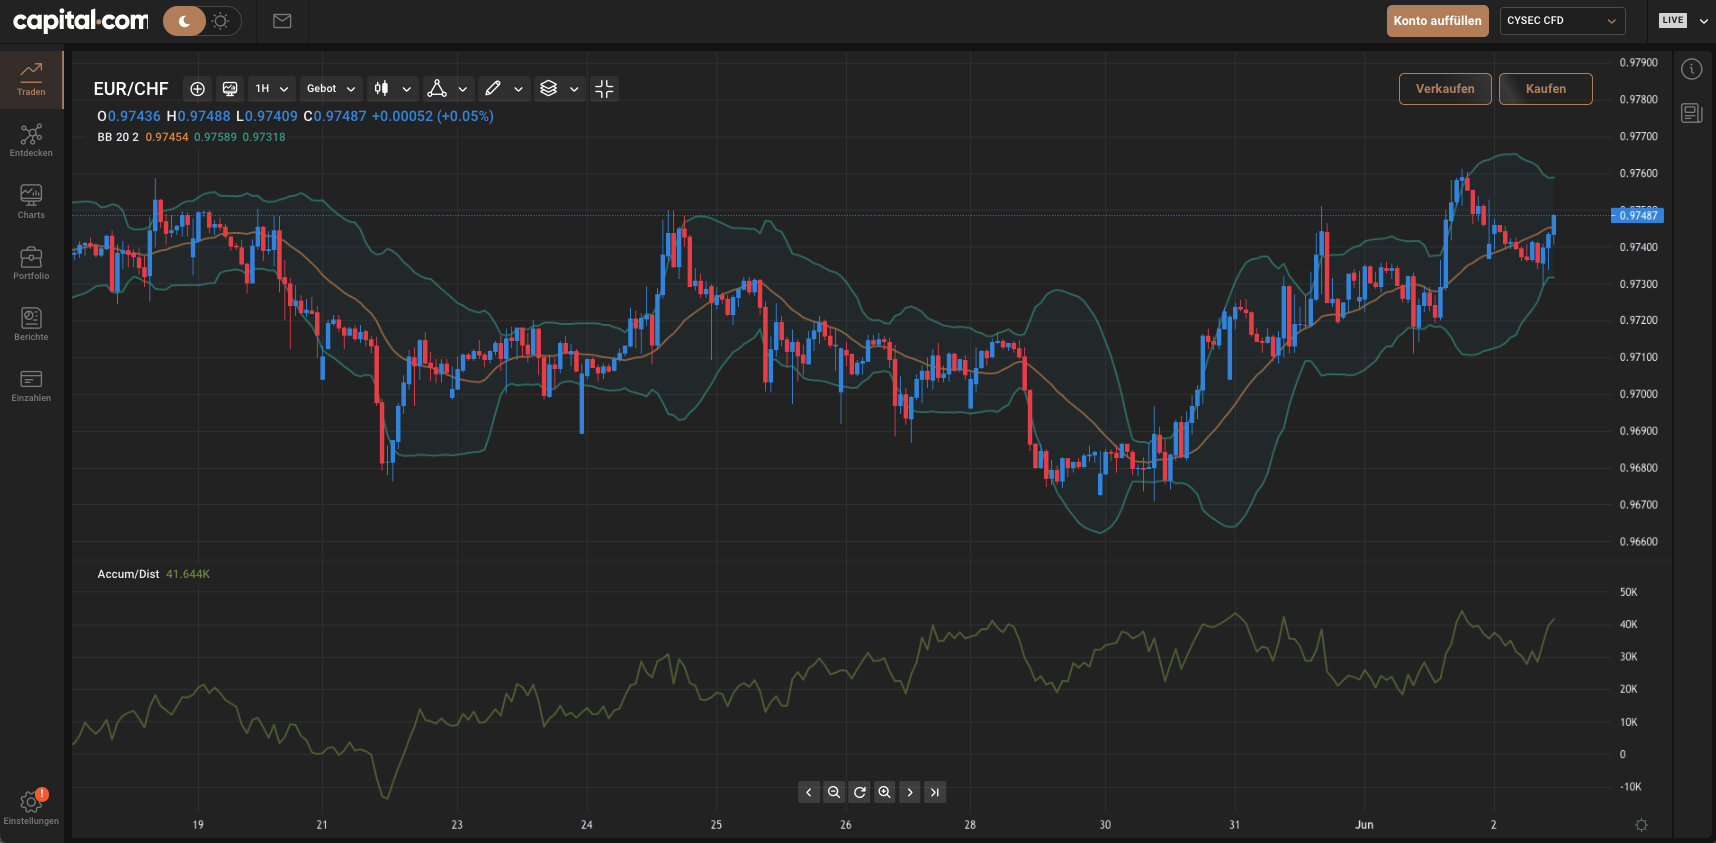The height and width of the screenshot is (843, 1716).
Task: Click the 0.97900 price axis label
Action: click(1638, 62)
